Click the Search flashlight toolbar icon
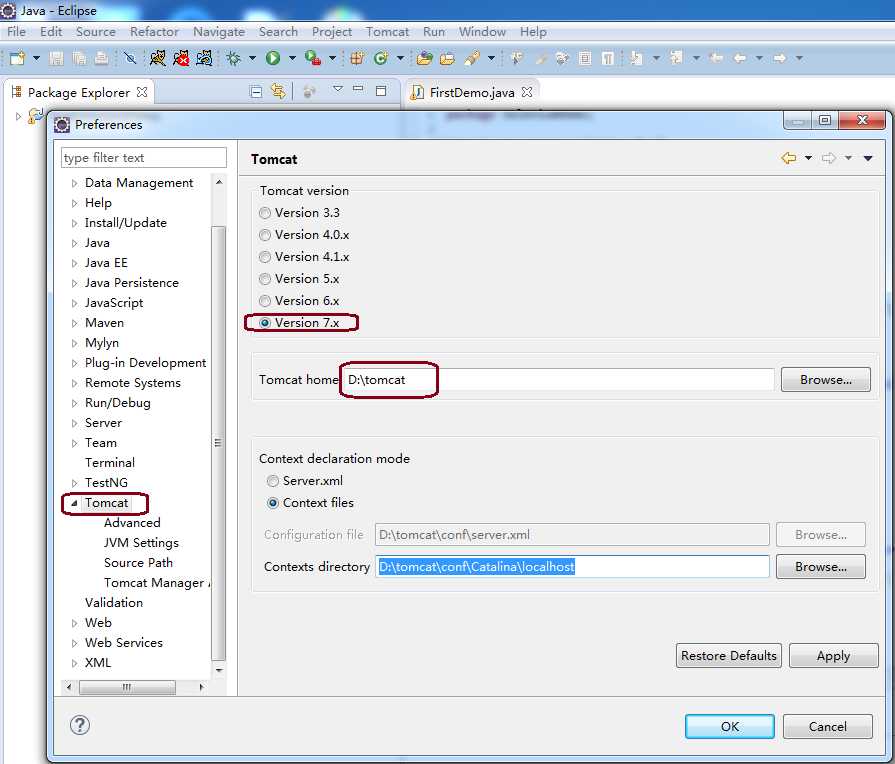 pyautogui.click(x=472, y=58)
